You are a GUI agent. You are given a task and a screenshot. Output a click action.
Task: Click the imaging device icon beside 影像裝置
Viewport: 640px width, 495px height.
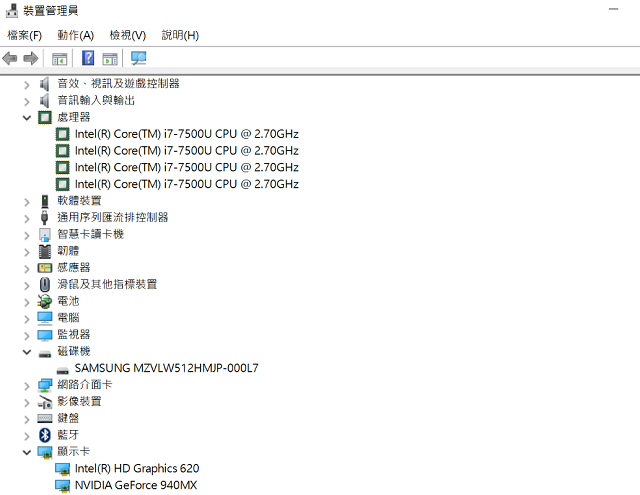pos(45,402)
